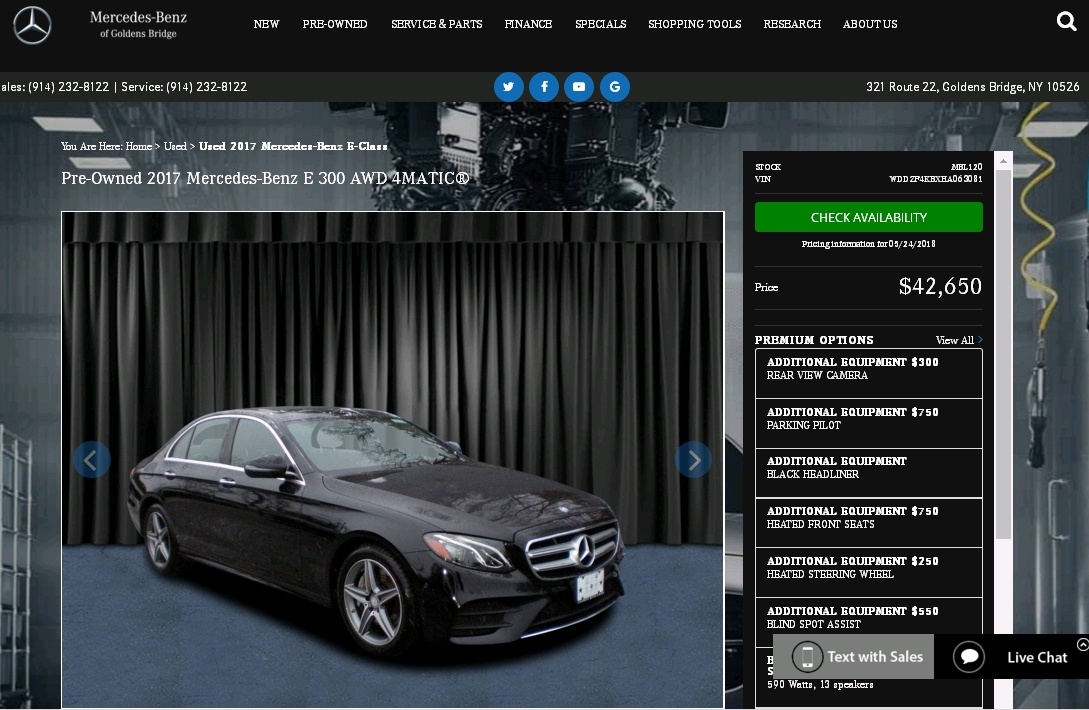Open the dealership Facebook page
The width and height of the screenshot is (1089, 710).
tap(544, 87)
